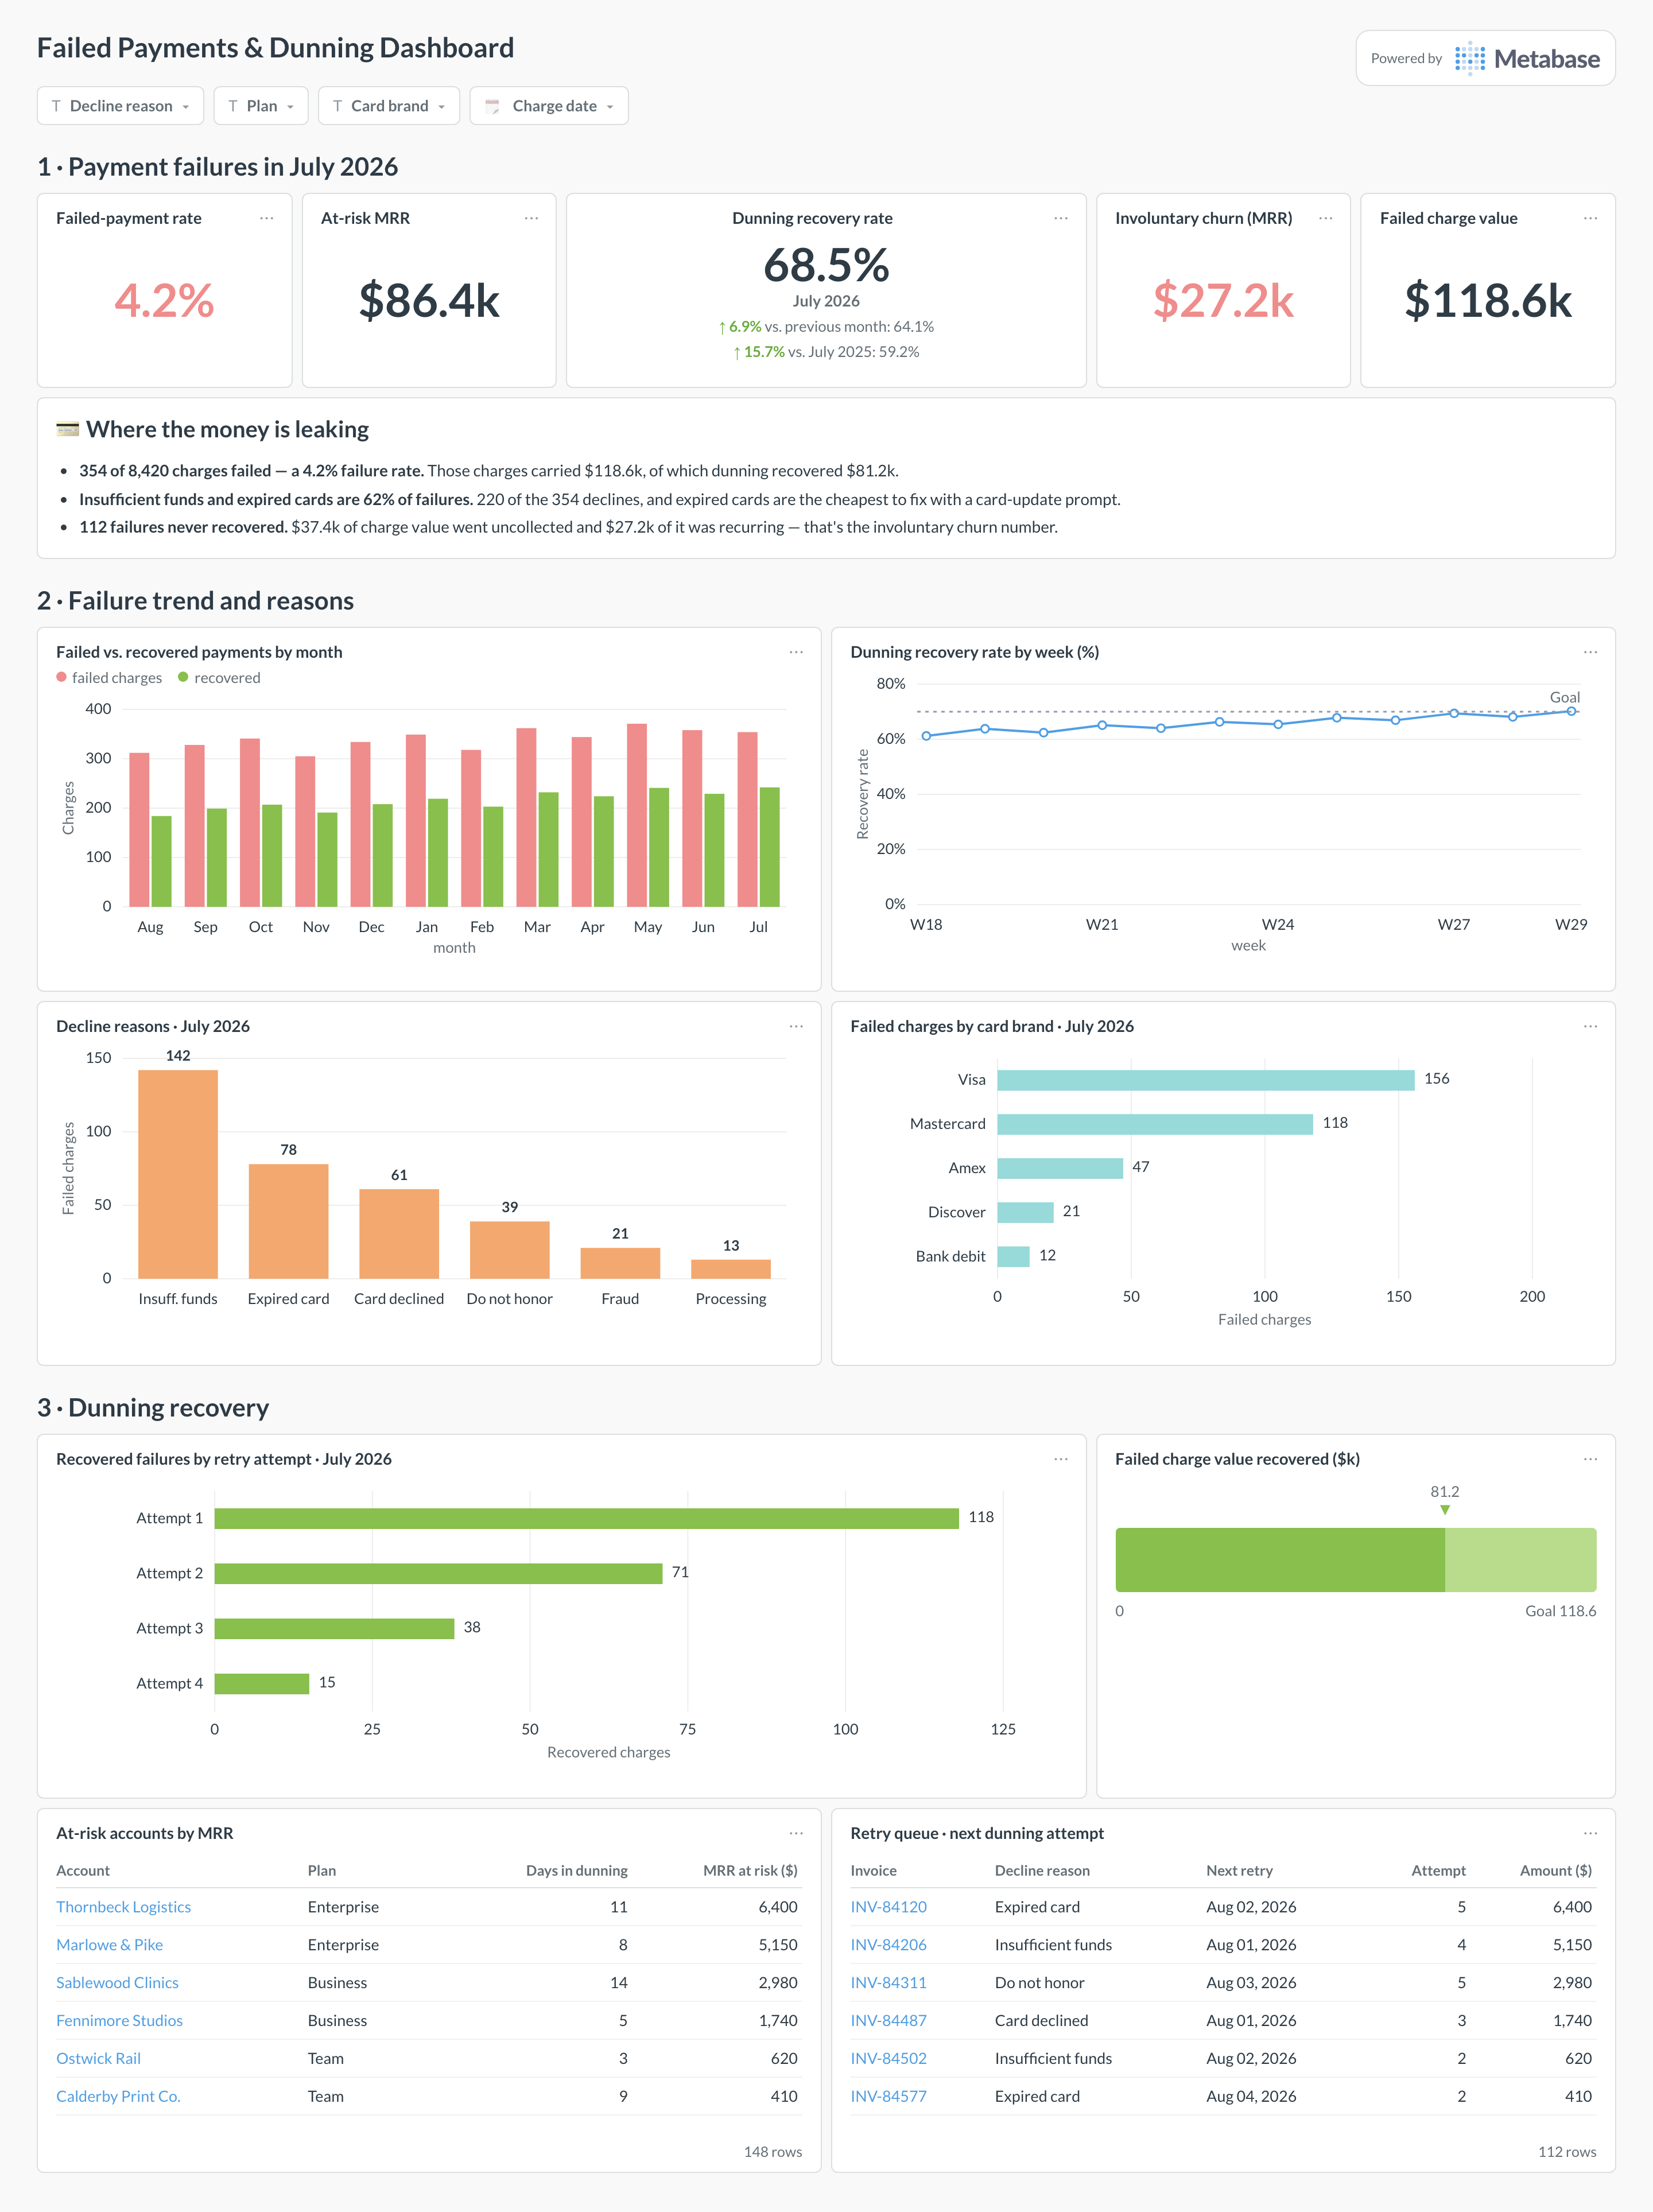Click the 68.5% dunning recovery value
This screenshot has width=1653, height=2212.
[826, 265]
